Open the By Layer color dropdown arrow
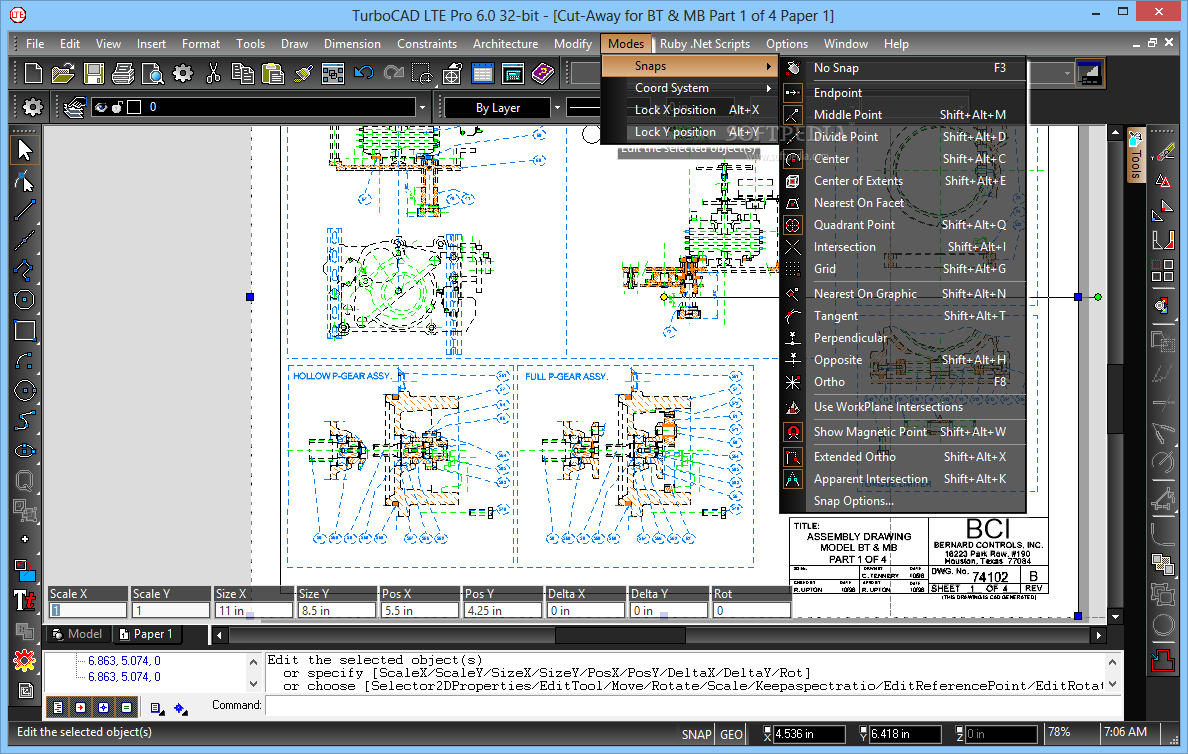This screenshot has height=754, width=1188. pyautogui.click(x=557, y=108)
